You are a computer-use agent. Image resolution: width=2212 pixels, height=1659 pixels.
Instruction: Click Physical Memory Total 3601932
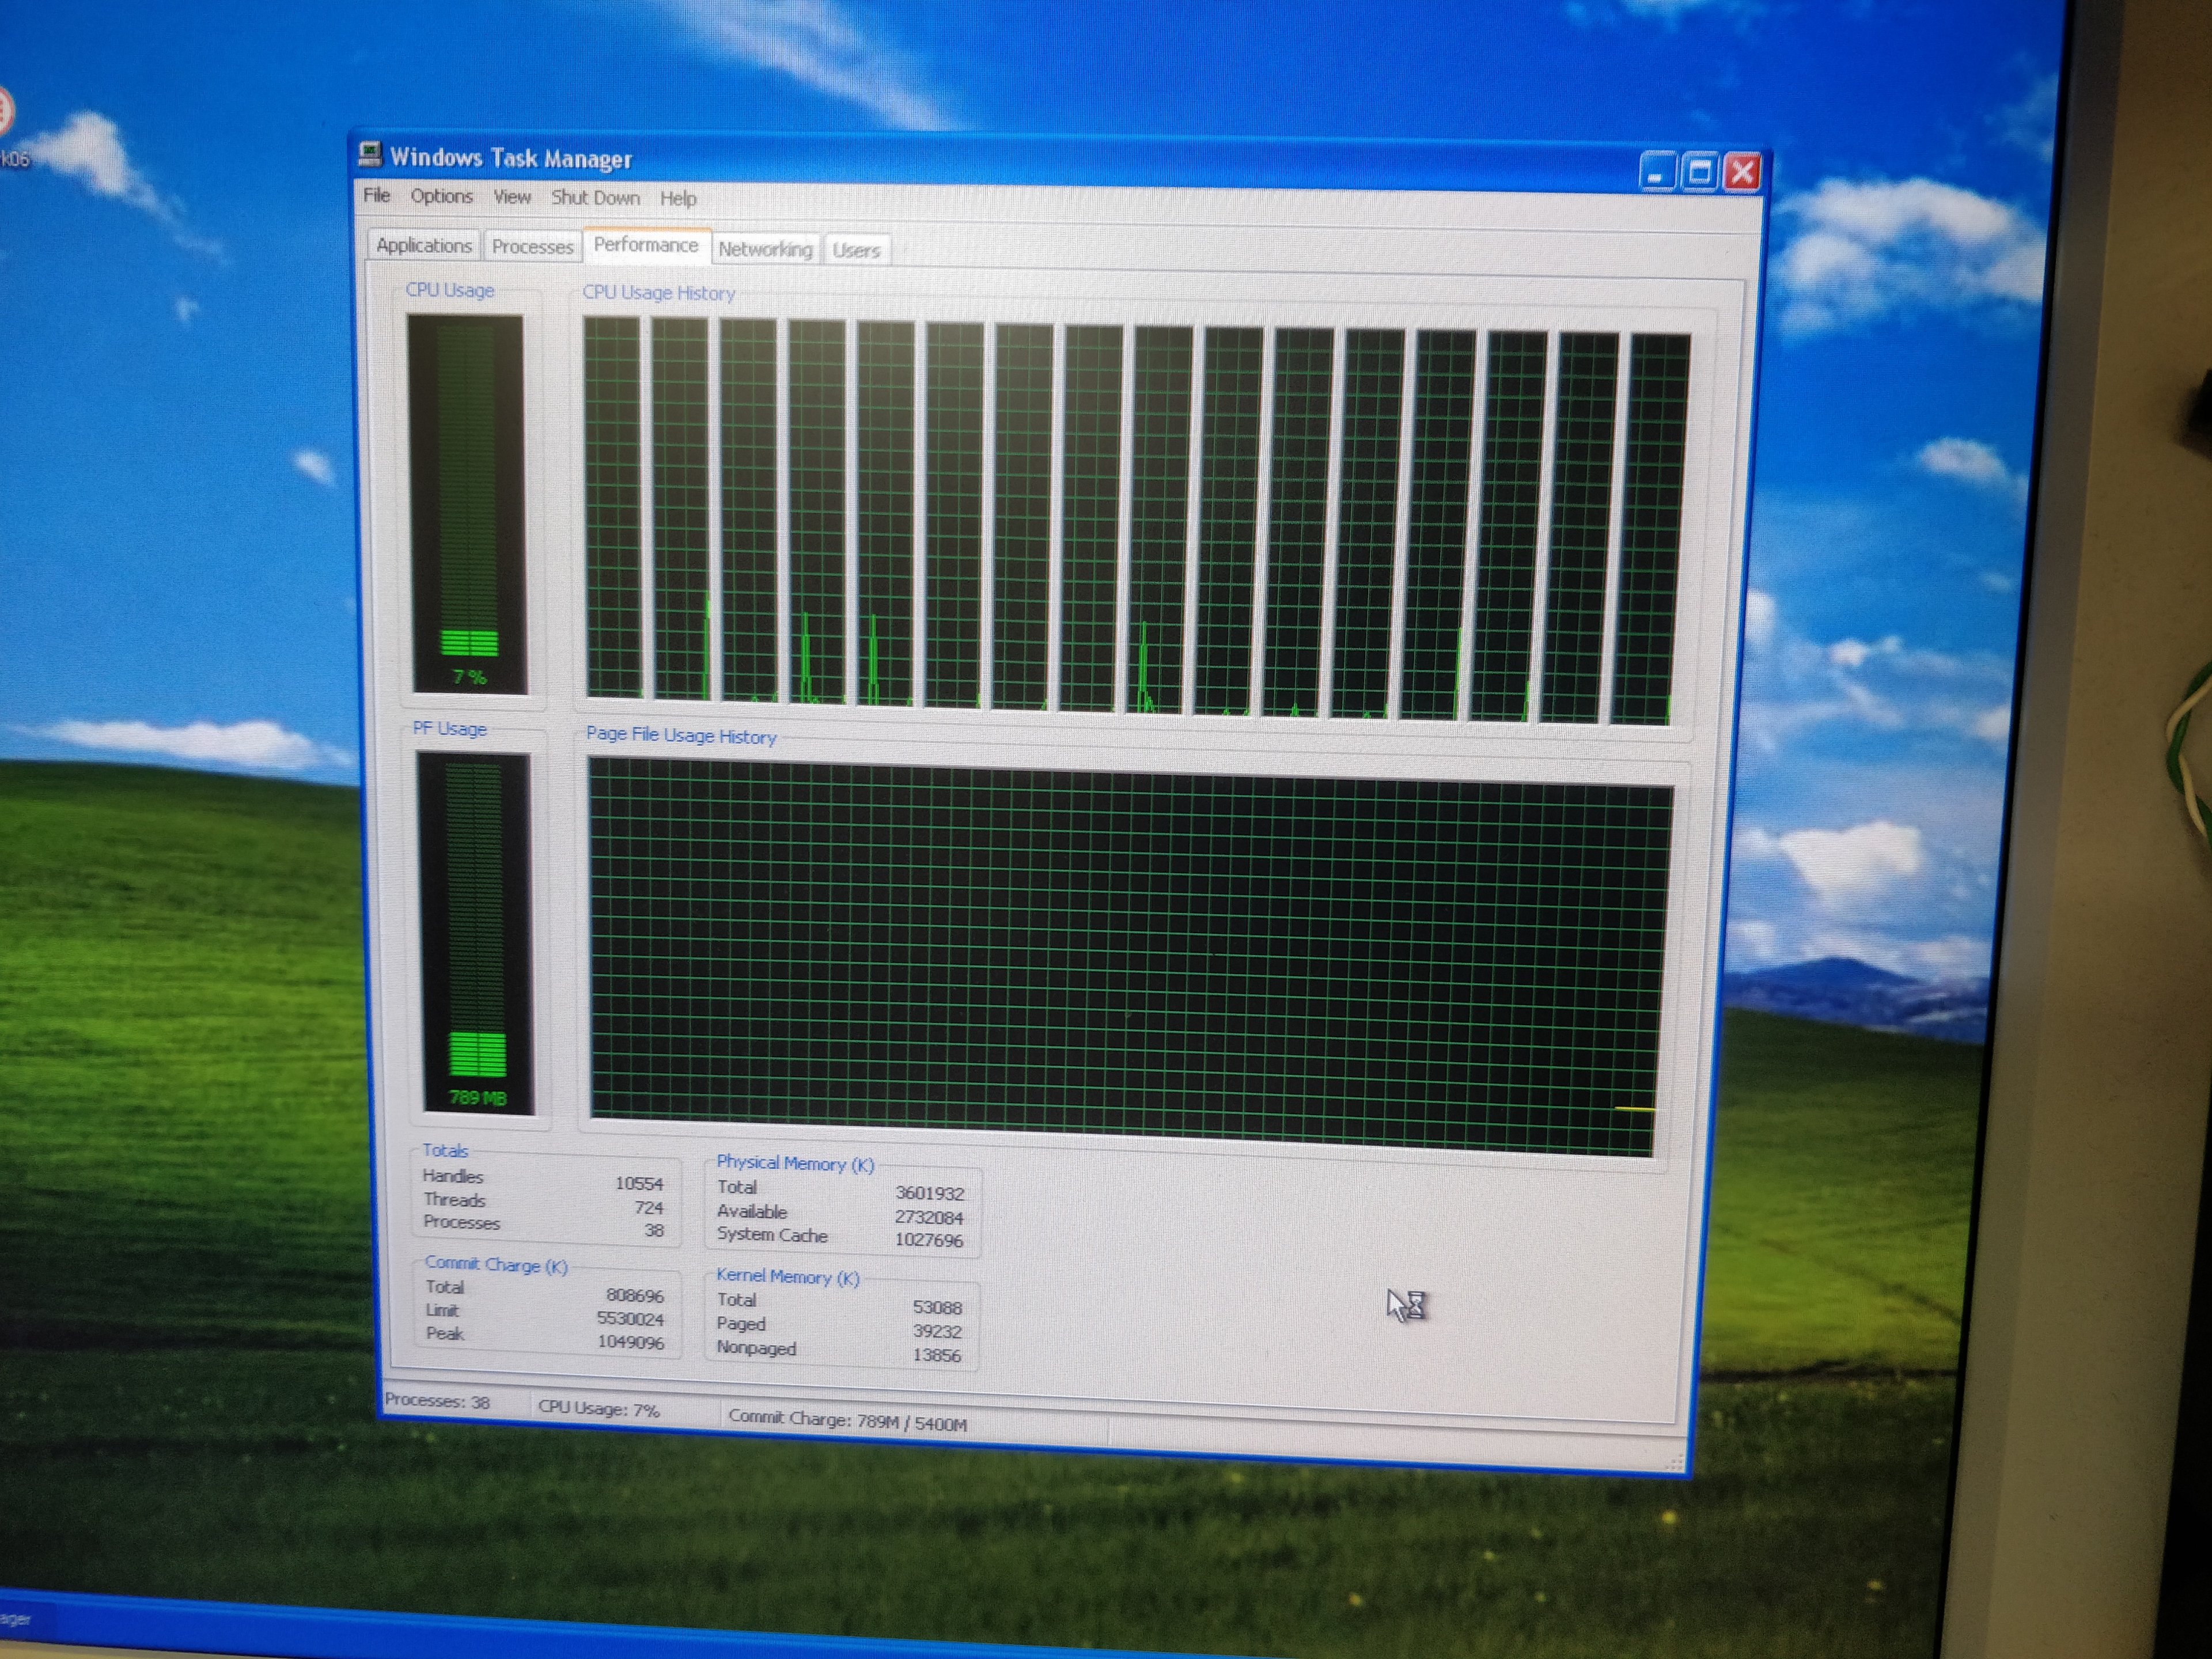click(x=930, y=1193)
